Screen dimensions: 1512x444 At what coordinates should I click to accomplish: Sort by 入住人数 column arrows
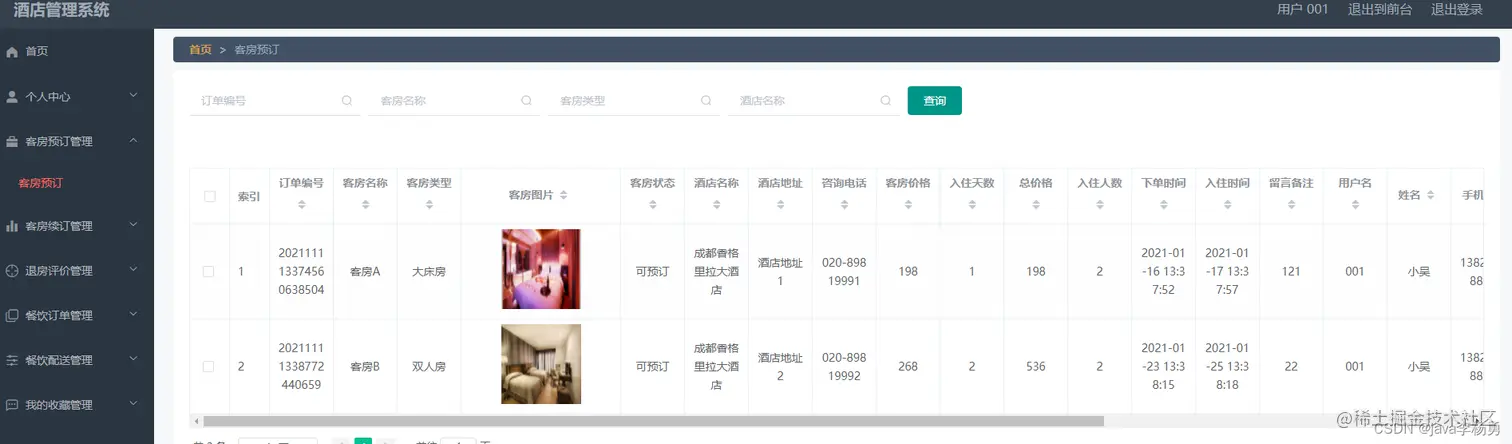point(1100,204)
